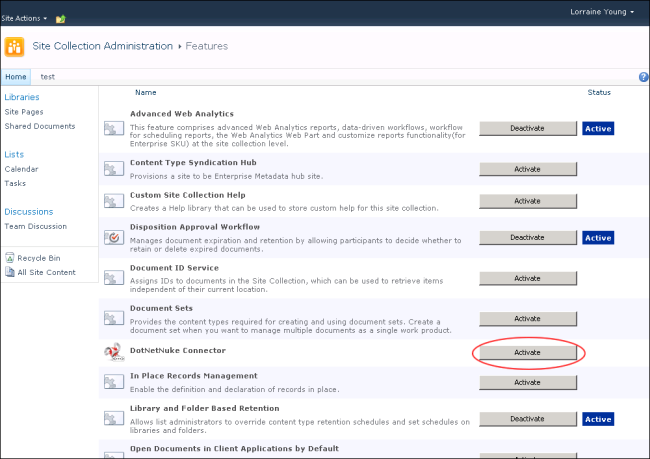Open the Calendar list
This screenshot has height=459, width=650.
pyautogui.click(x=21, y=169)
